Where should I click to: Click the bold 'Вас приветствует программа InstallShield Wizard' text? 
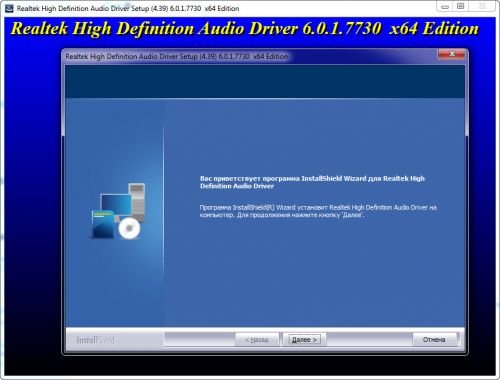click(x=312, y=182)
